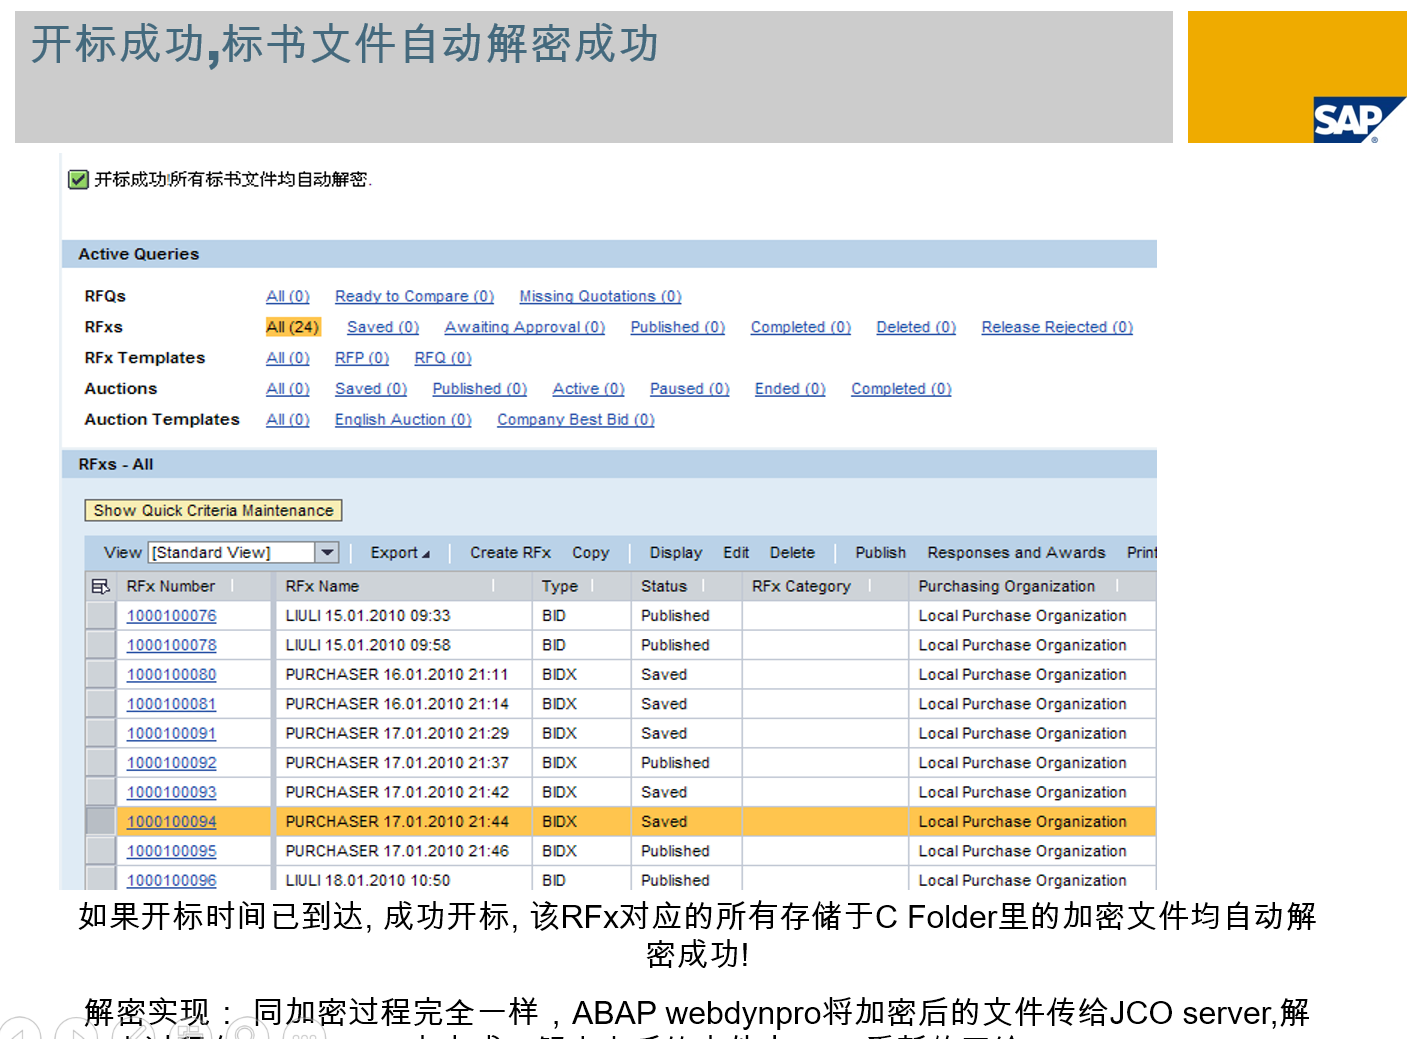The height and width of the screenshot is (1039, 1412).
Task: Open RFx number 1000100093
Action: pyautogui.click(x=171, y=793)
